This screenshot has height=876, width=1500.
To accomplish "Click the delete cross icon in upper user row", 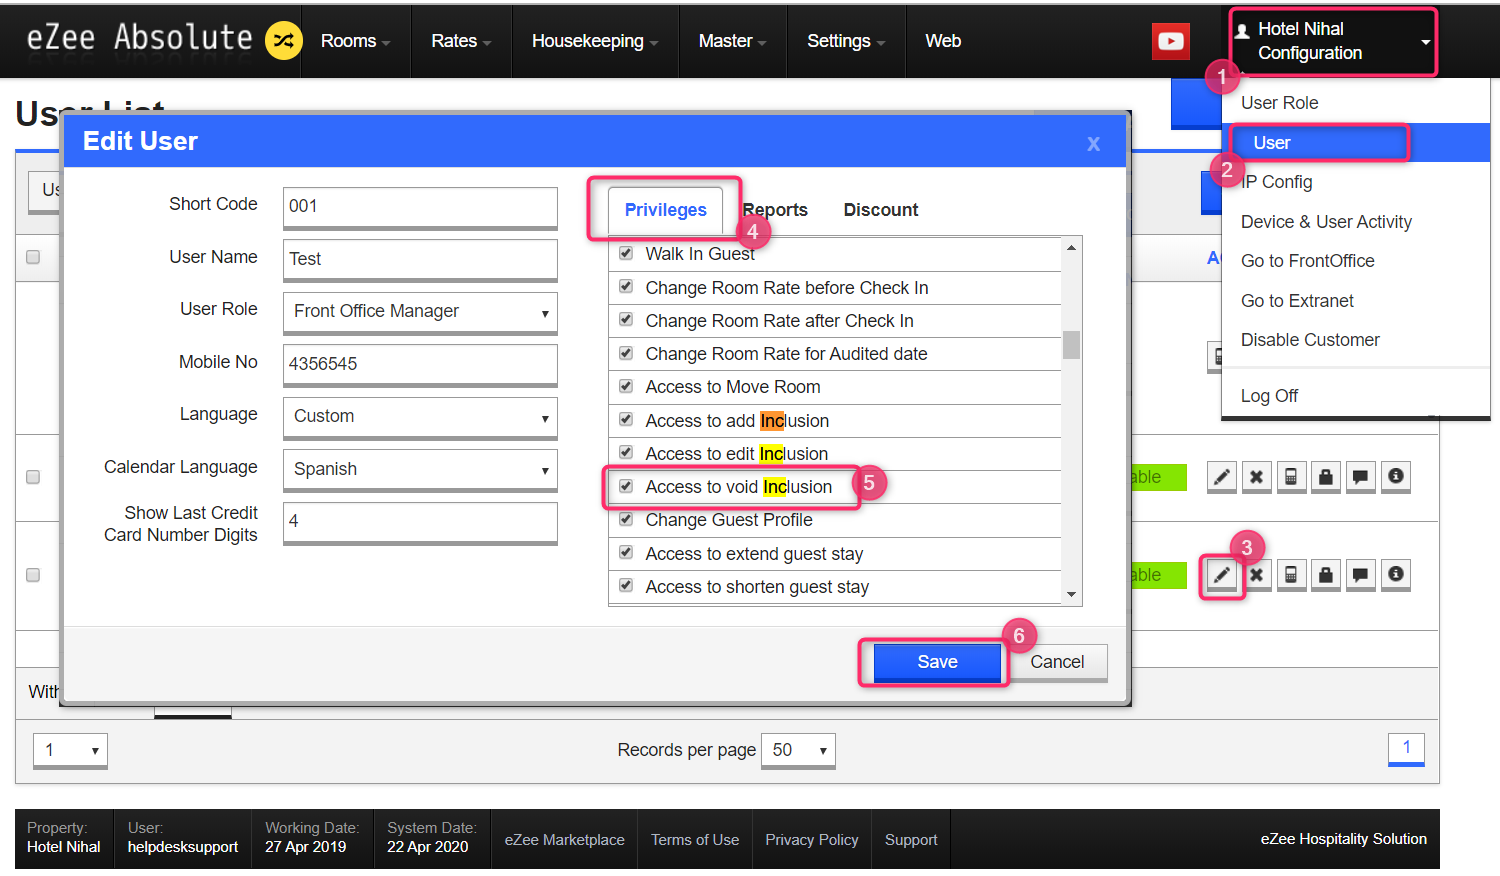I will pyautogui.click(x=1257, y=477).
